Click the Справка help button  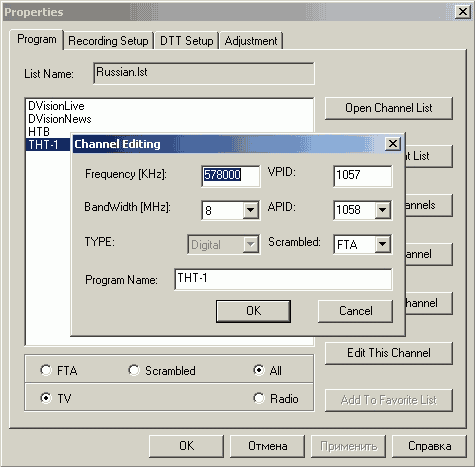(429, 446)
